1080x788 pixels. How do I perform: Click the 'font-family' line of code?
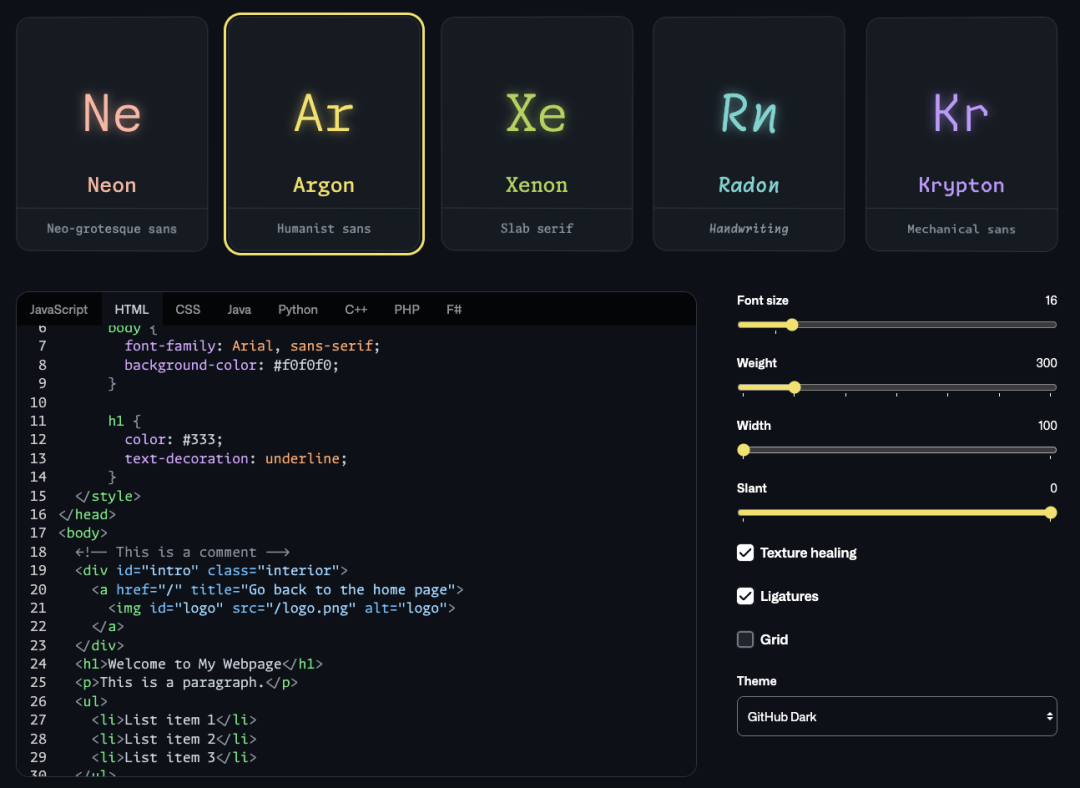pyautogui.click(x=252, y=346)
